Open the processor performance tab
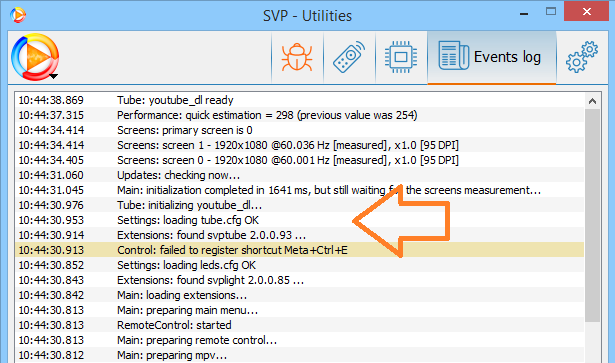 [401, 57]
